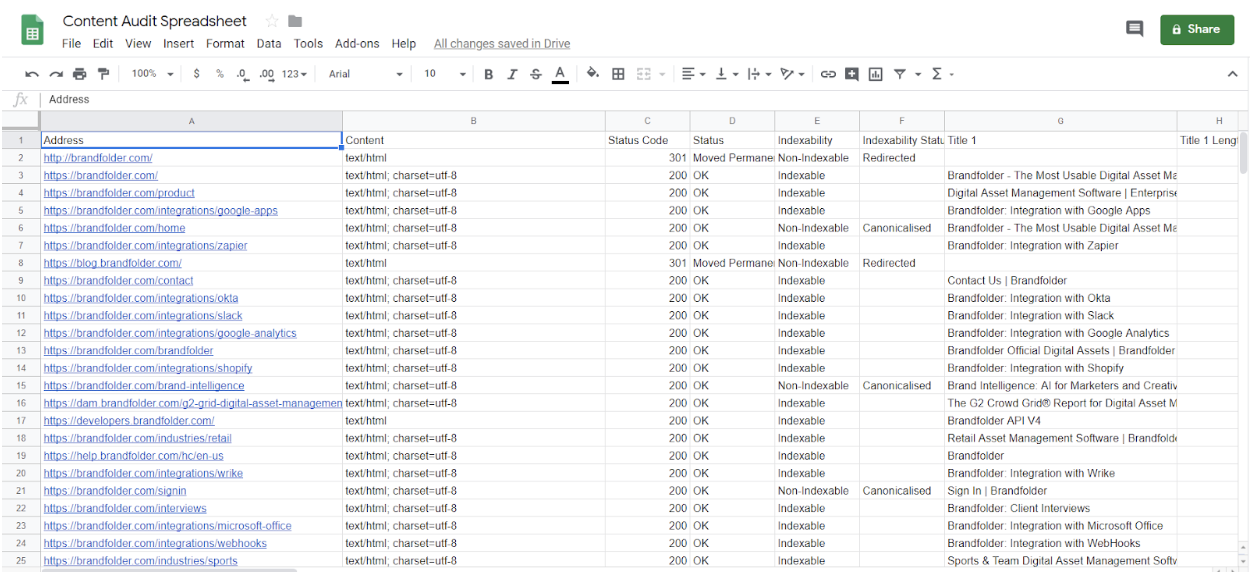Open the File menu
Image resolution: width=1256 pixels, height=582 pixels.
(x=71, y=44)
